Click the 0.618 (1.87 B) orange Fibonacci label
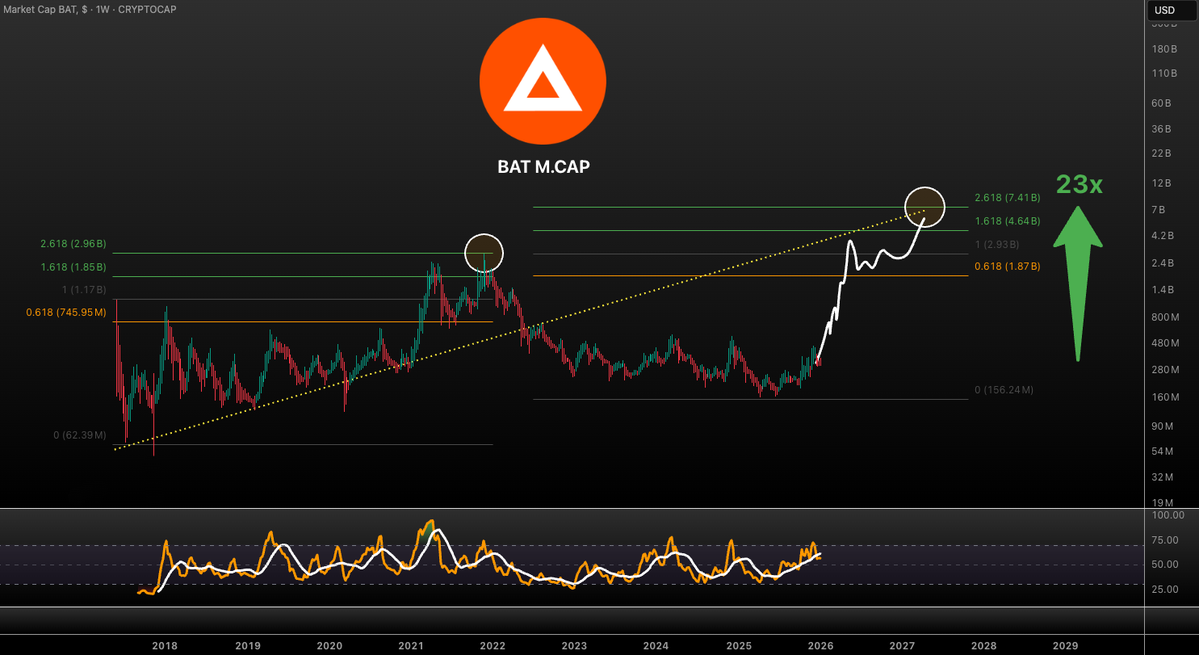The width and height of the screenshot is (1199, 655). (x=1006, y=266)
